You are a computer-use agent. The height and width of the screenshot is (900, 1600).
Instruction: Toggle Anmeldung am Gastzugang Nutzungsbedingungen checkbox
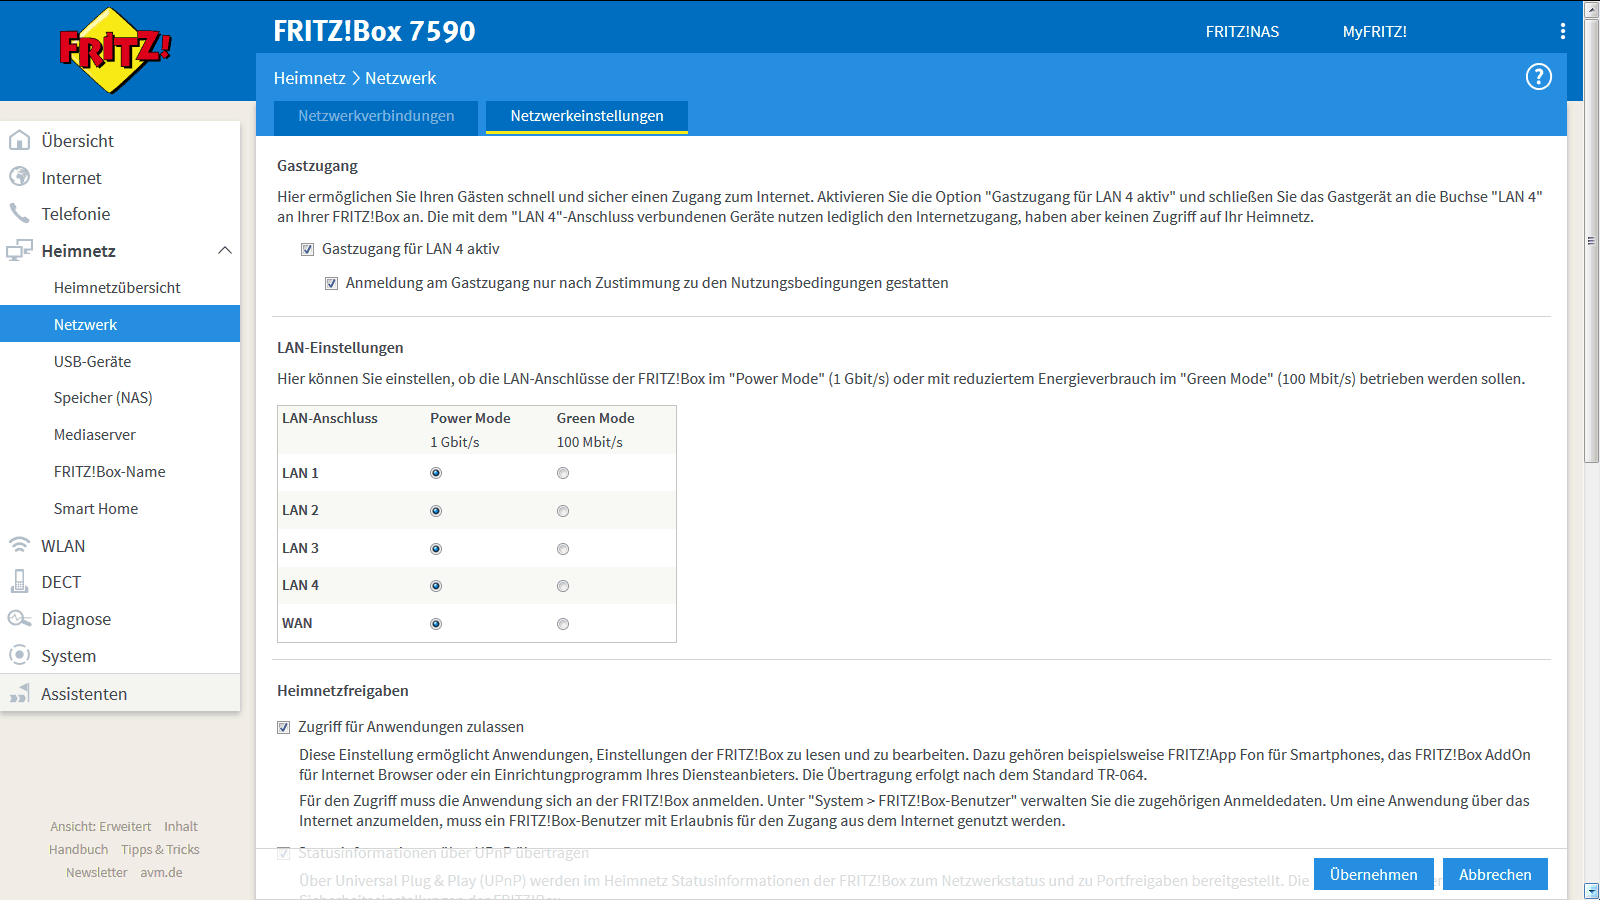(x=331, y=283)
